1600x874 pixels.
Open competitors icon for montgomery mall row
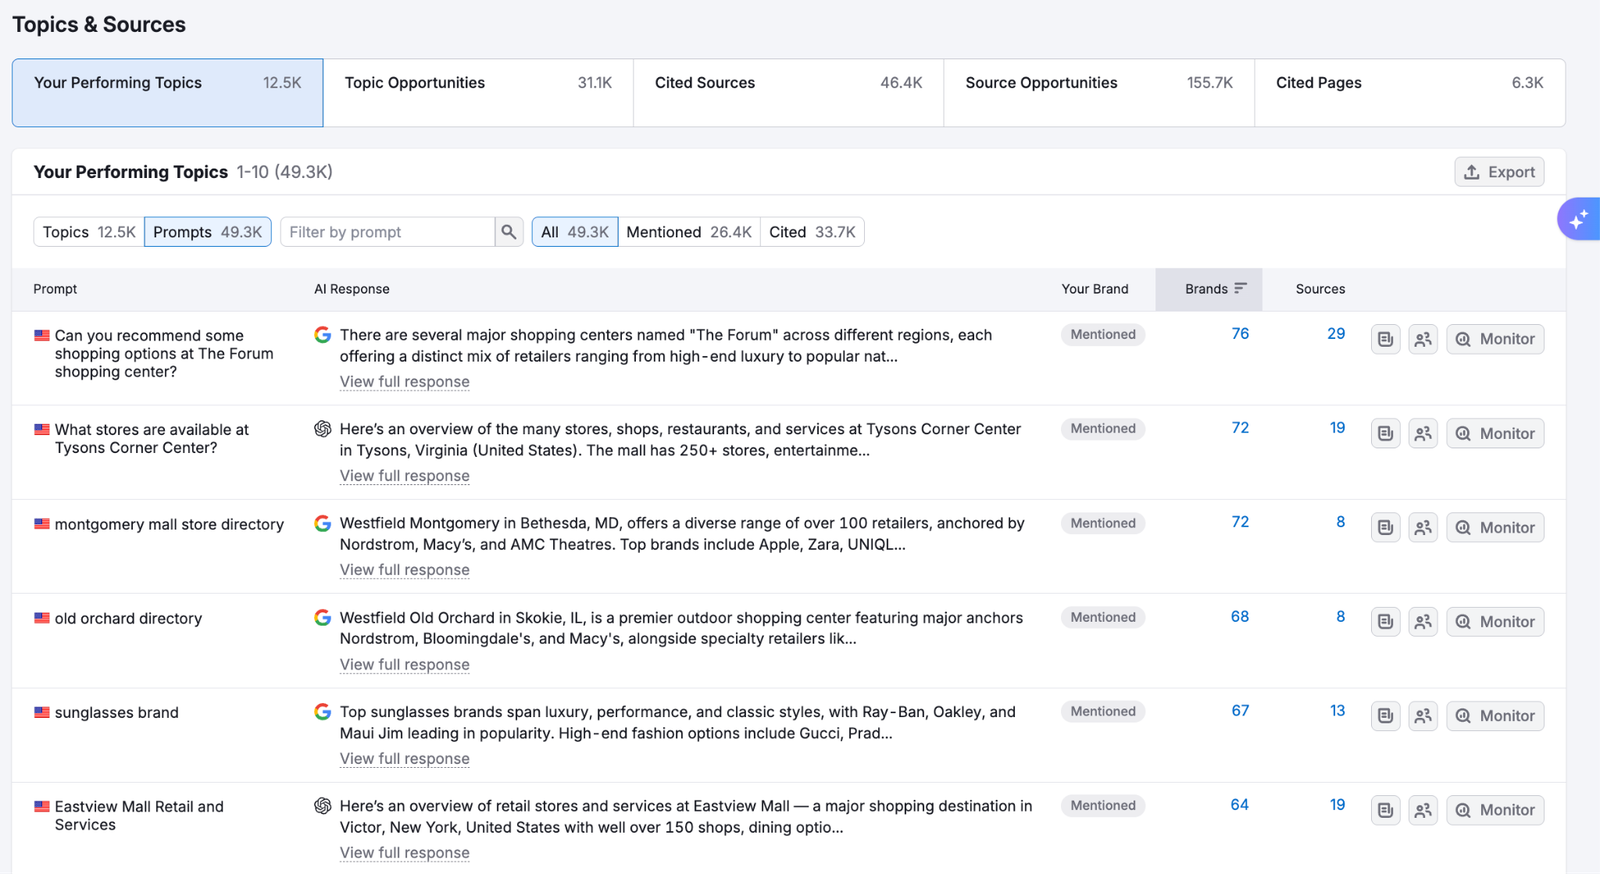1423,527
